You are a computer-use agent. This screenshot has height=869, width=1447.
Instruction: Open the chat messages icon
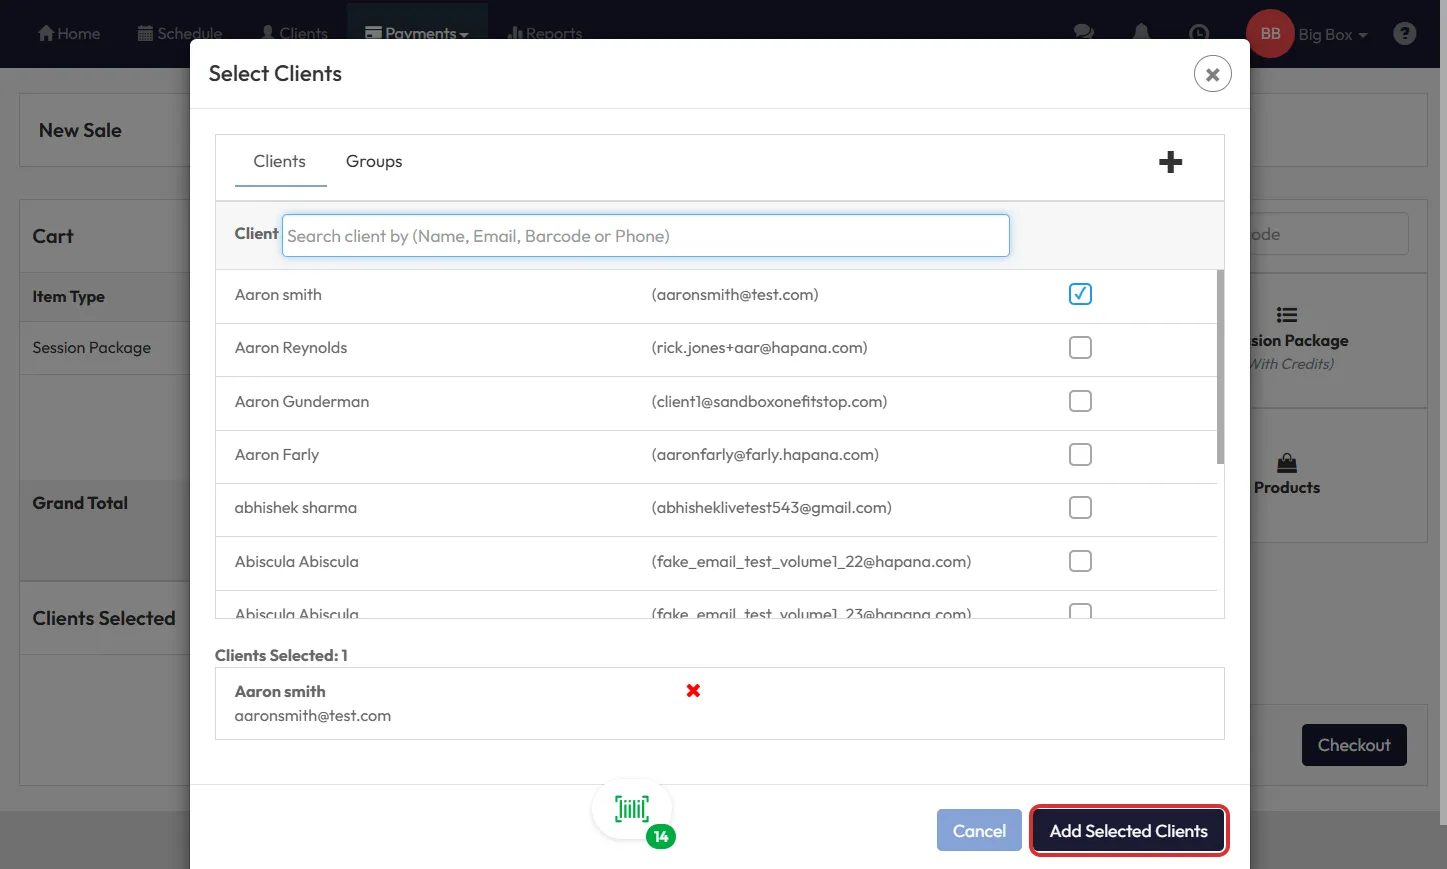click(x=1083, y=33)
